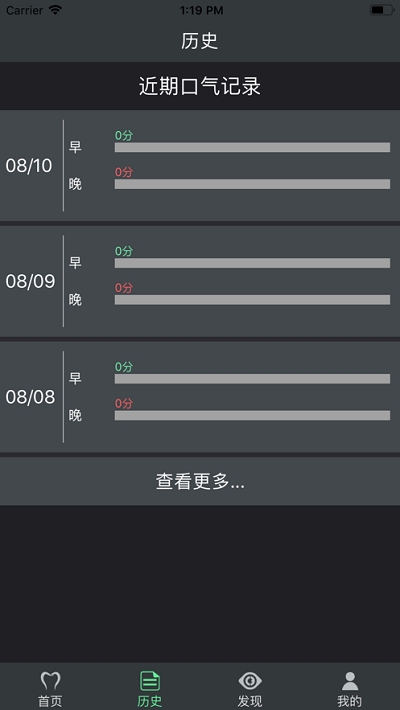
Task: Tap the battery indicator icon
Action: [381, 10]
